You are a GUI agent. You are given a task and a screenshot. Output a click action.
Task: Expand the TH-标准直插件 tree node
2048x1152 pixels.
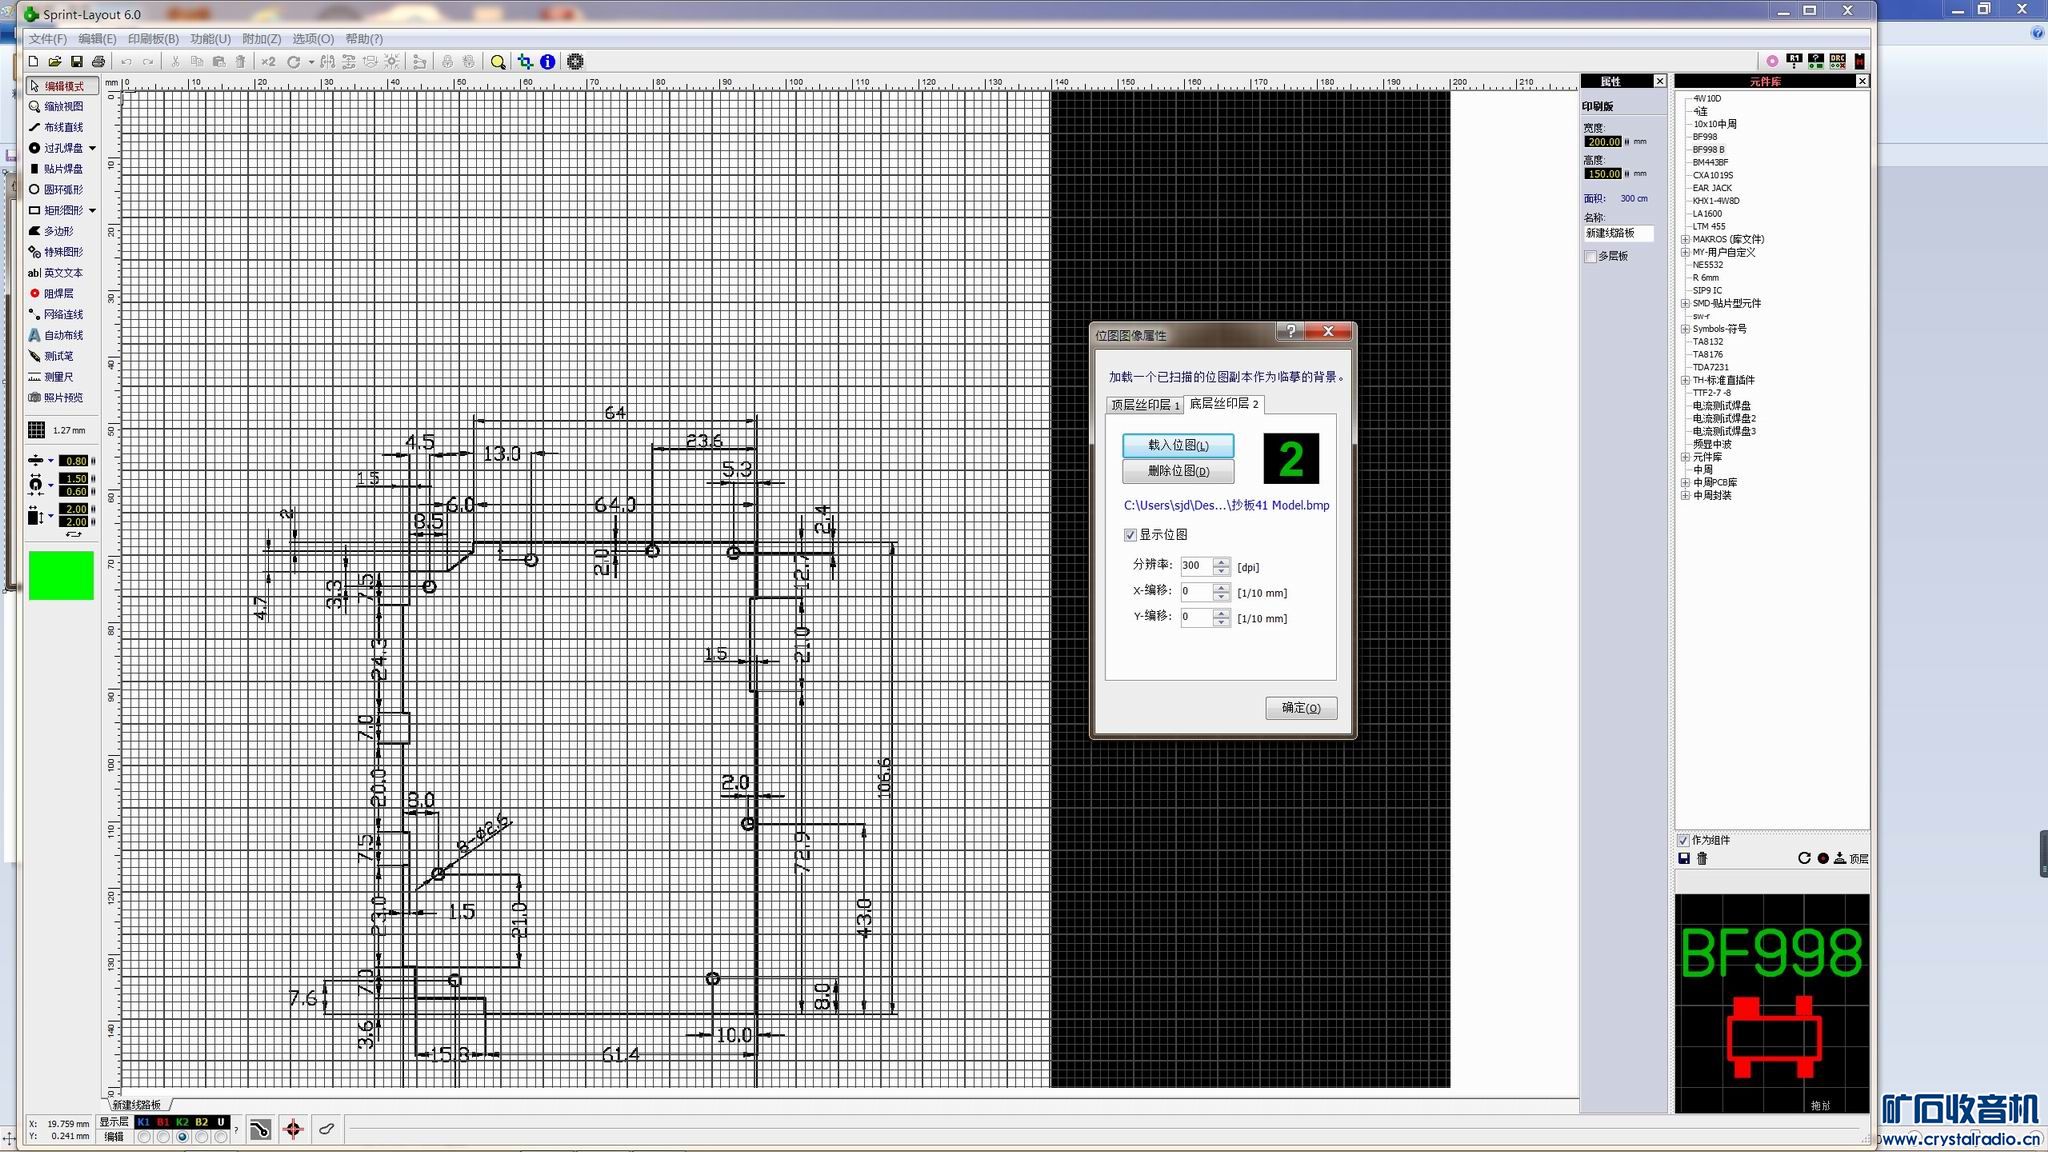tap(1685, 380)
